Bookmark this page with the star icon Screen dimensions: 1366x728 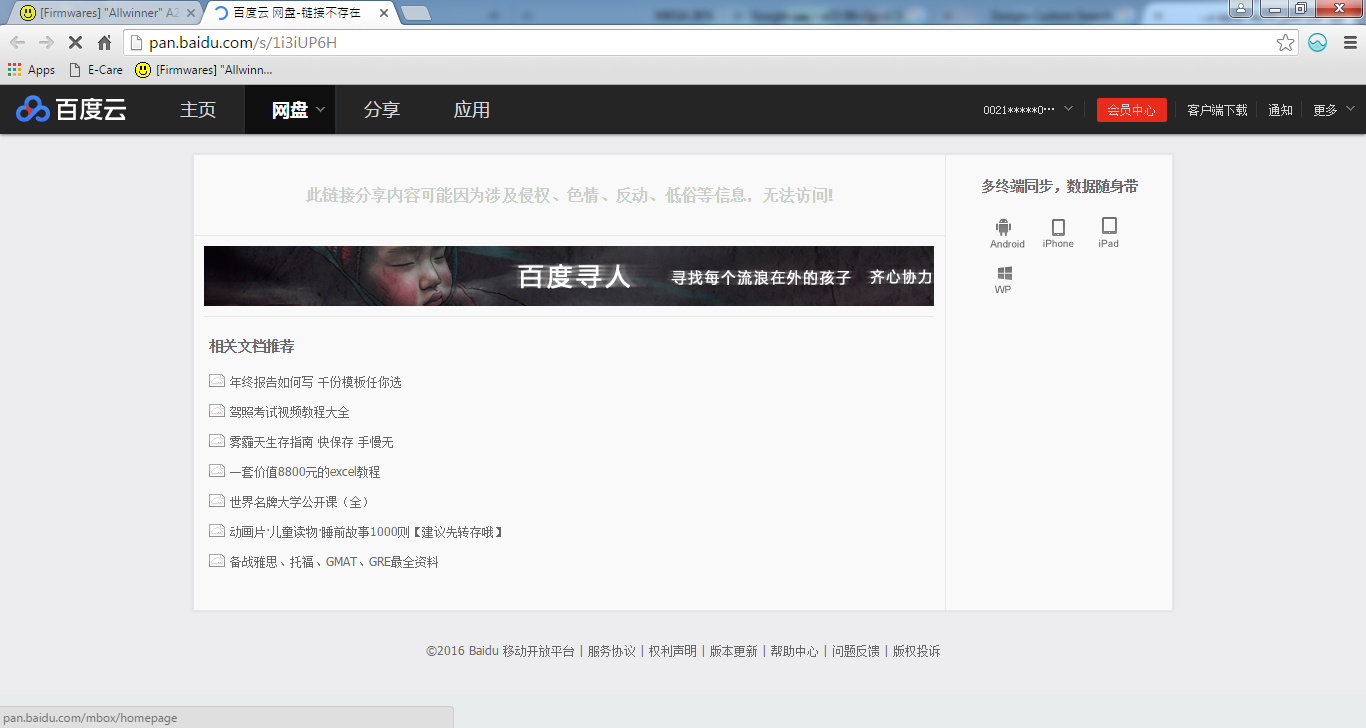1285,42
